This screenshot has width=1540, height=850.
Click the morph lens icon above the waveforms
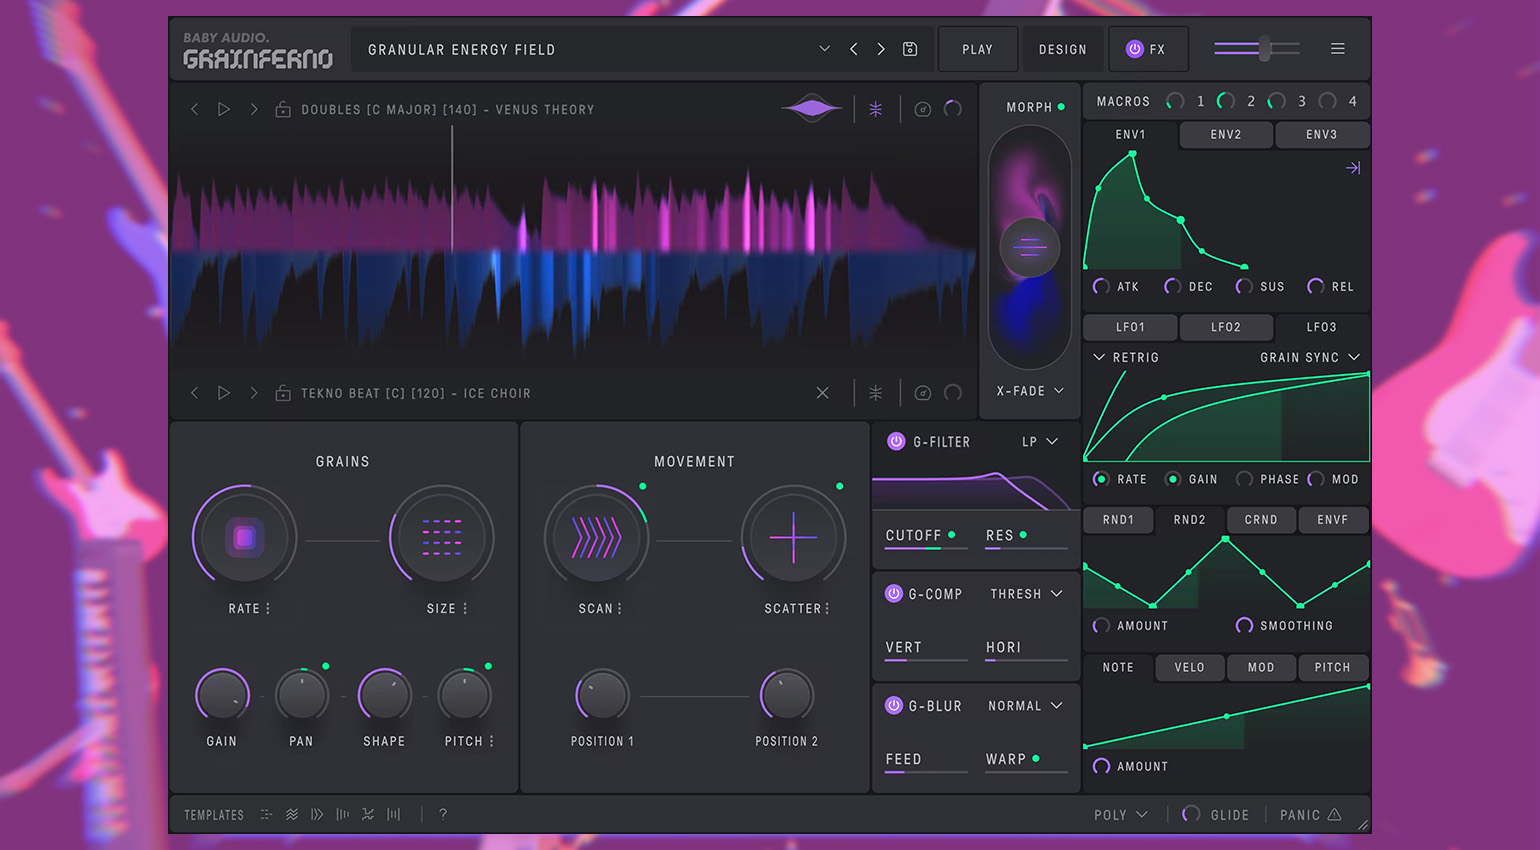click(x=811, y=108)
